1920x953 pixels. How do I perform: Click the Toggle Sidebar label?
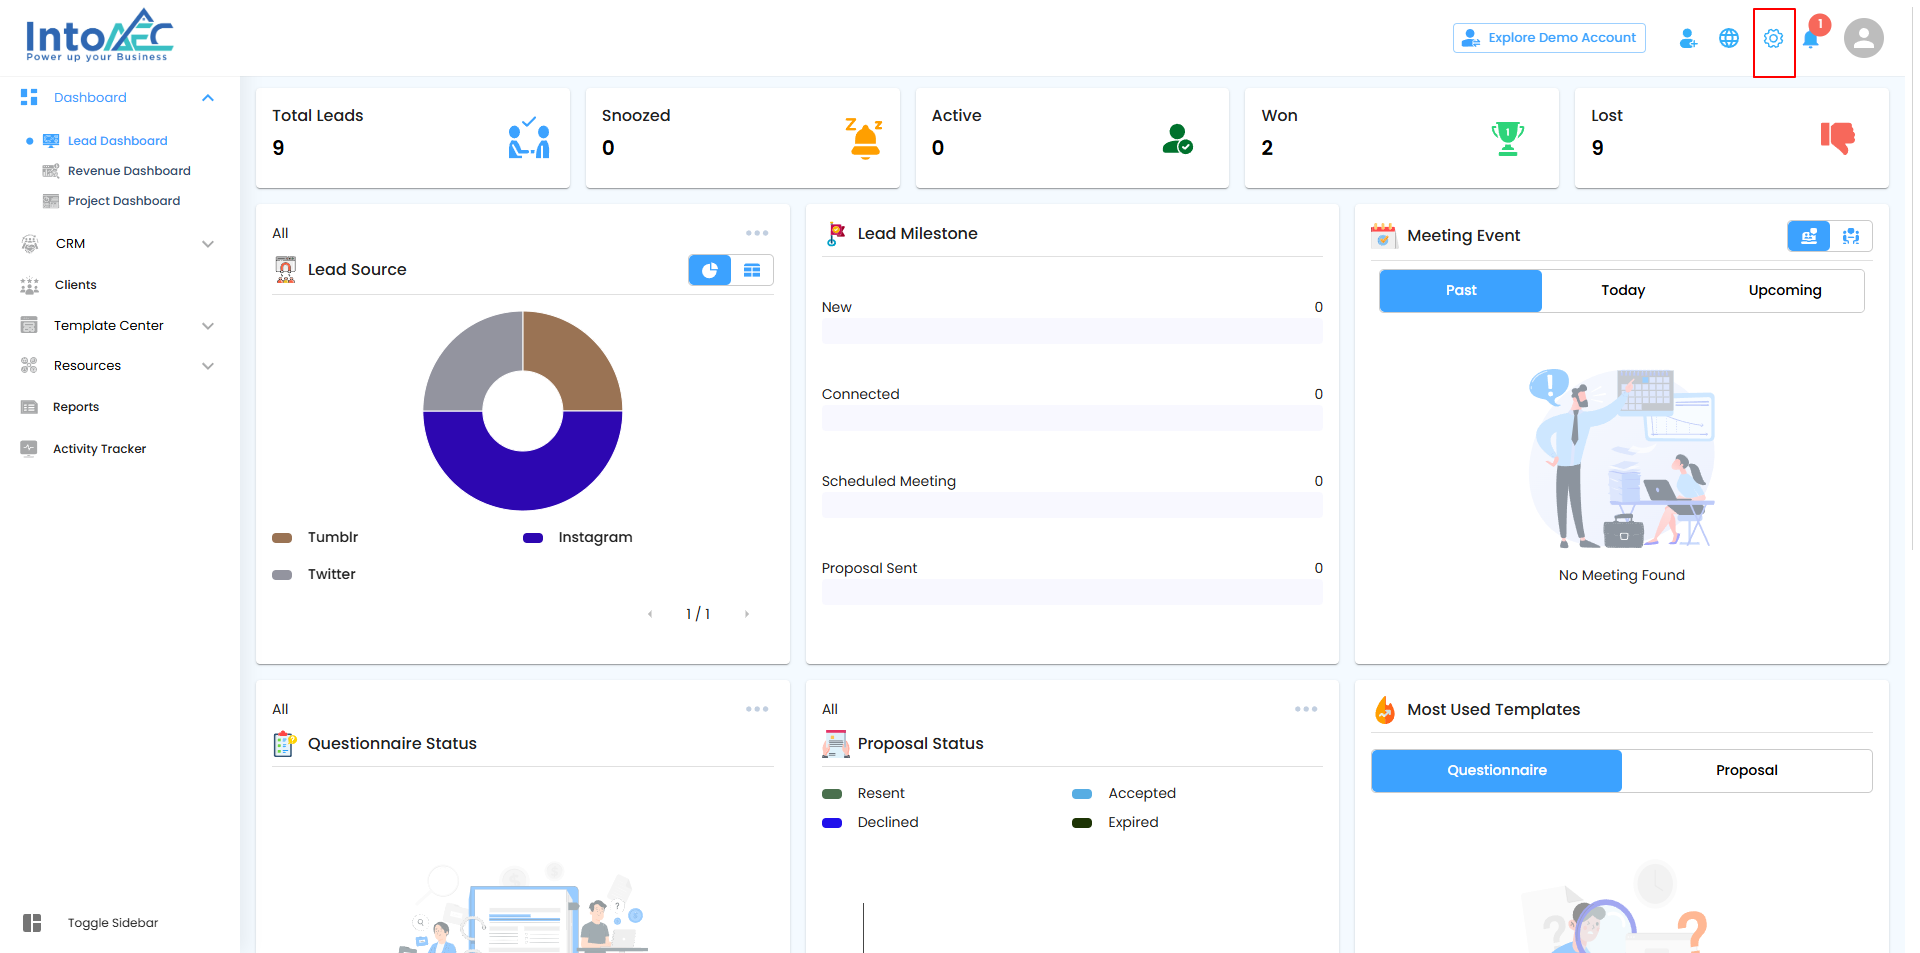coord(113,923)
